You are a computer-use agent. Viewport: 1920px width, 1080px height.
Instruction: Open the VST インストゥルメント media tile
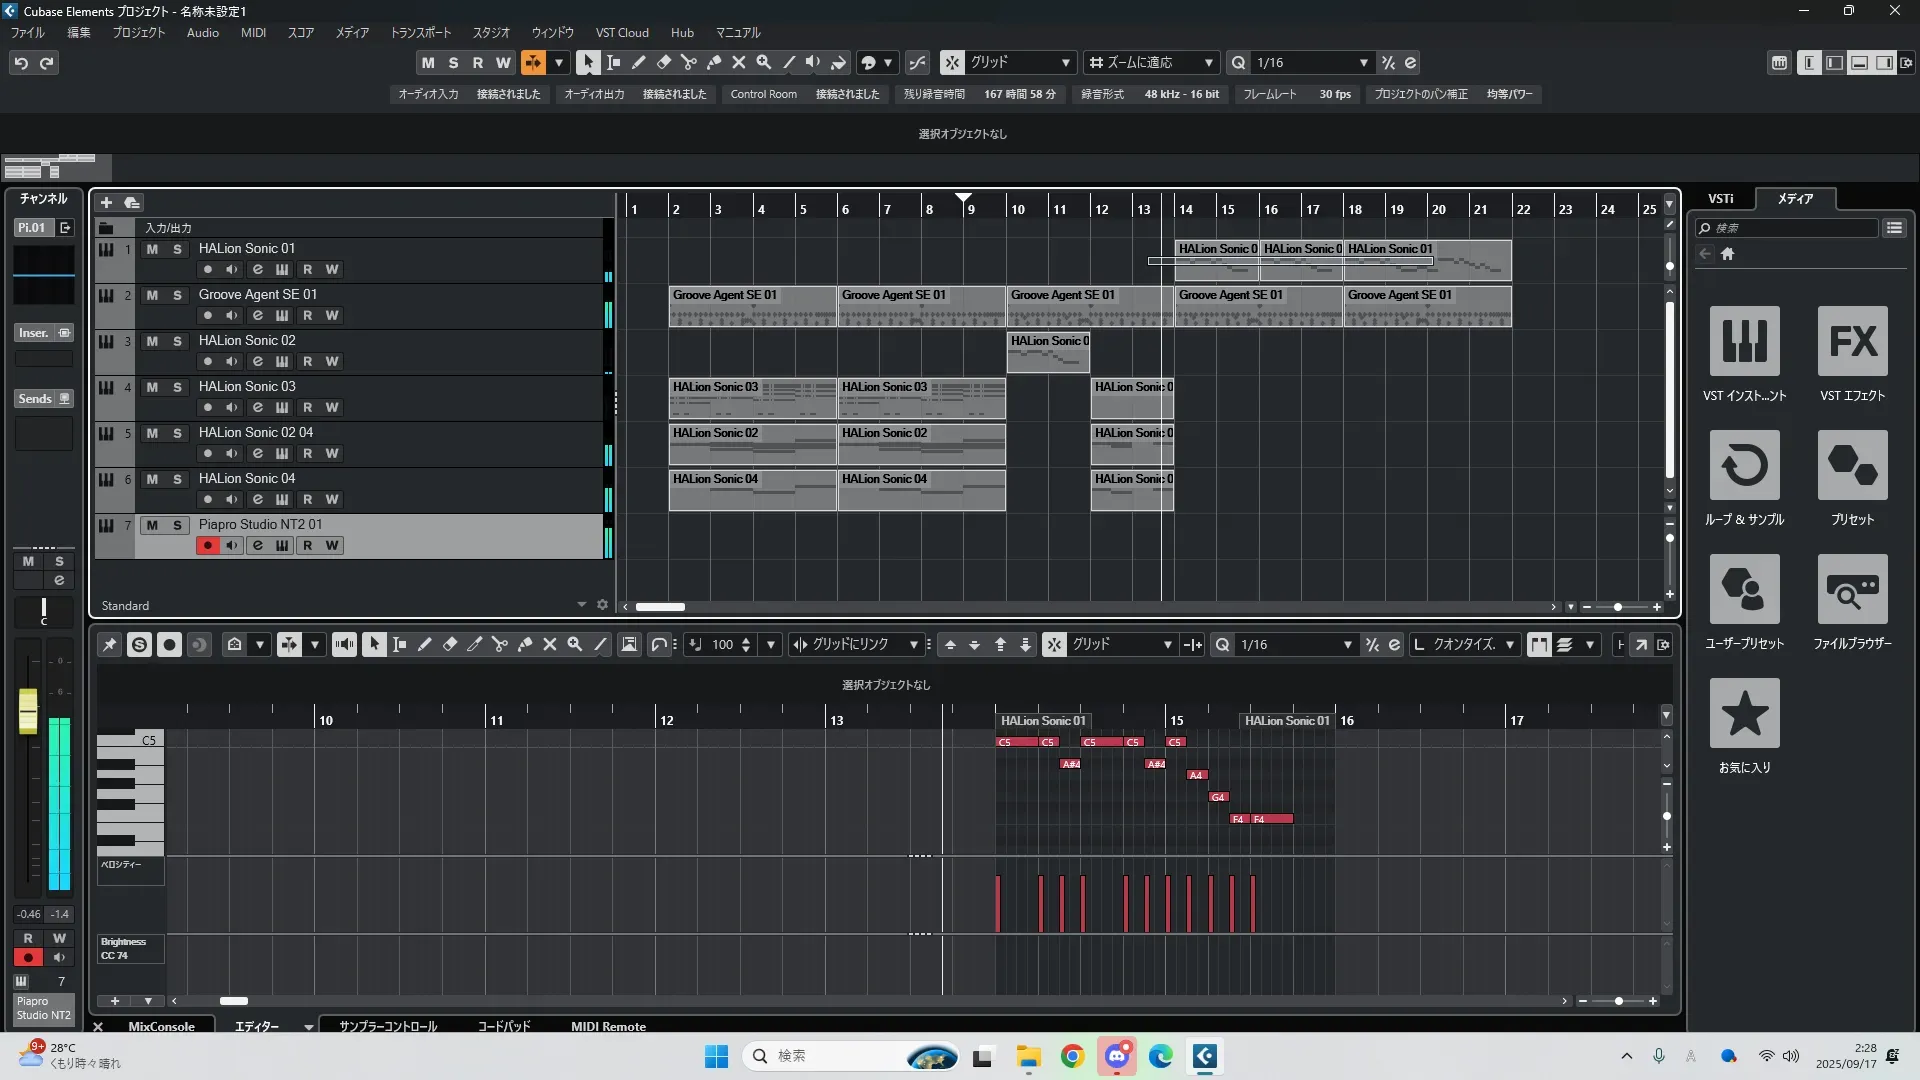(1744, 341)
